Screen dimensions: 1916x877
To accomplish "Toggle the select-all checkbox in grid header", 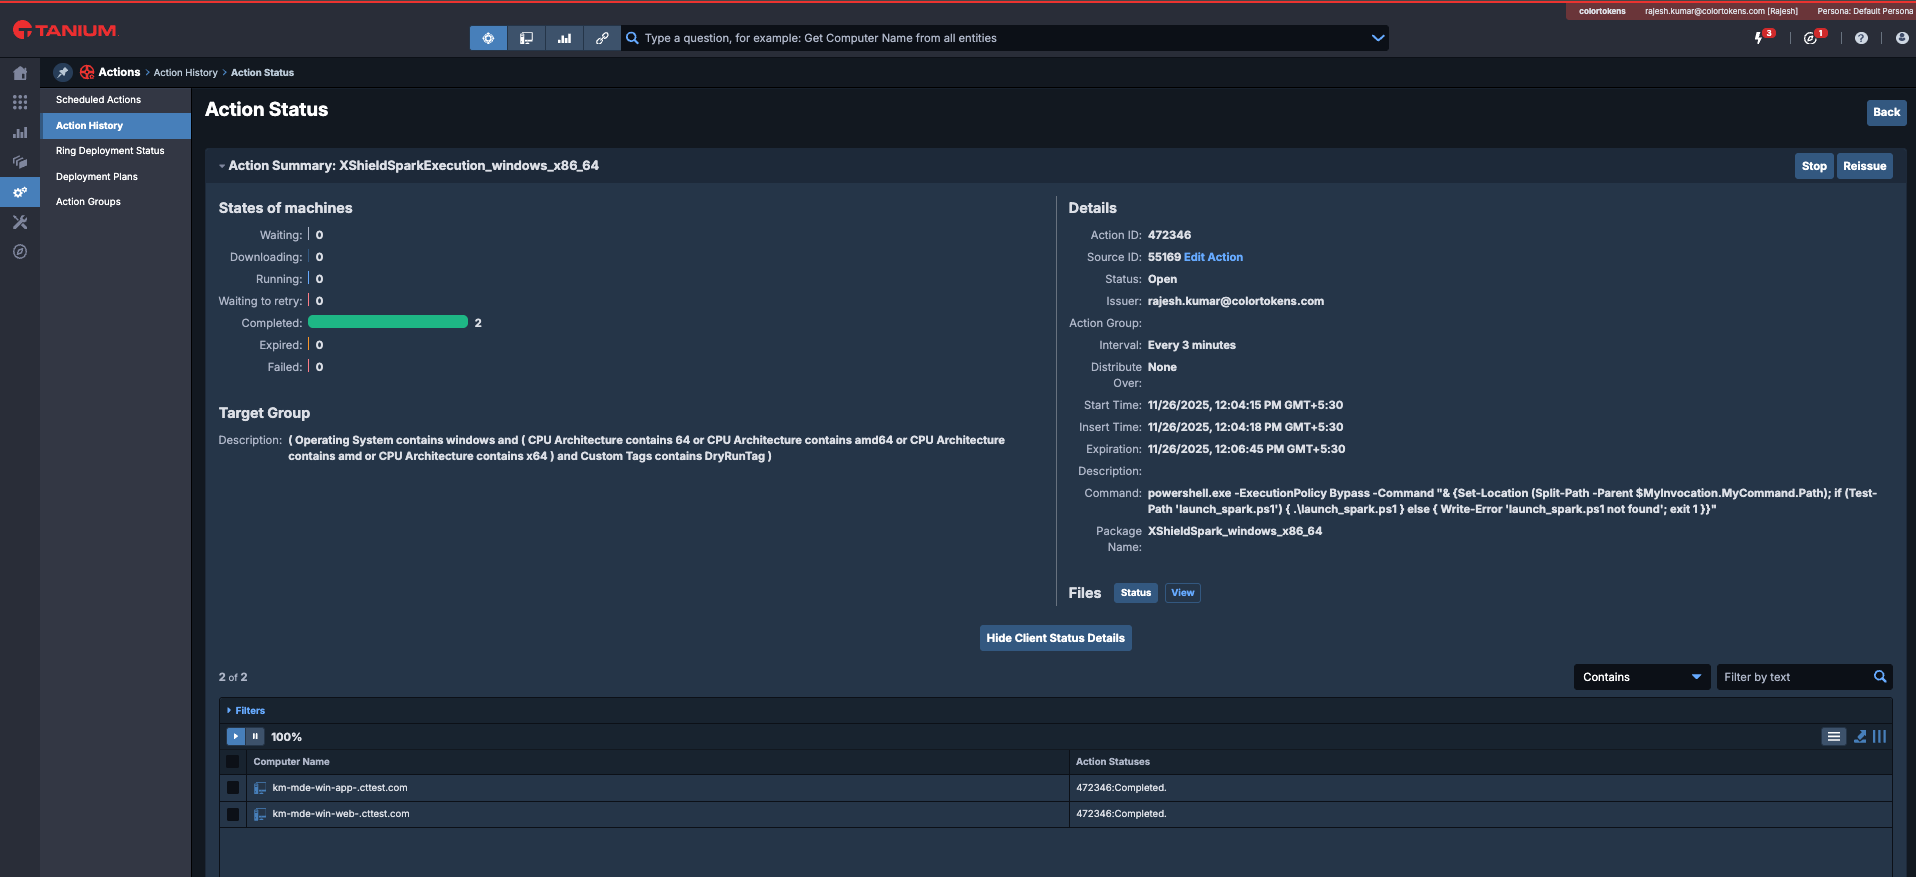I will pos(233,762).
